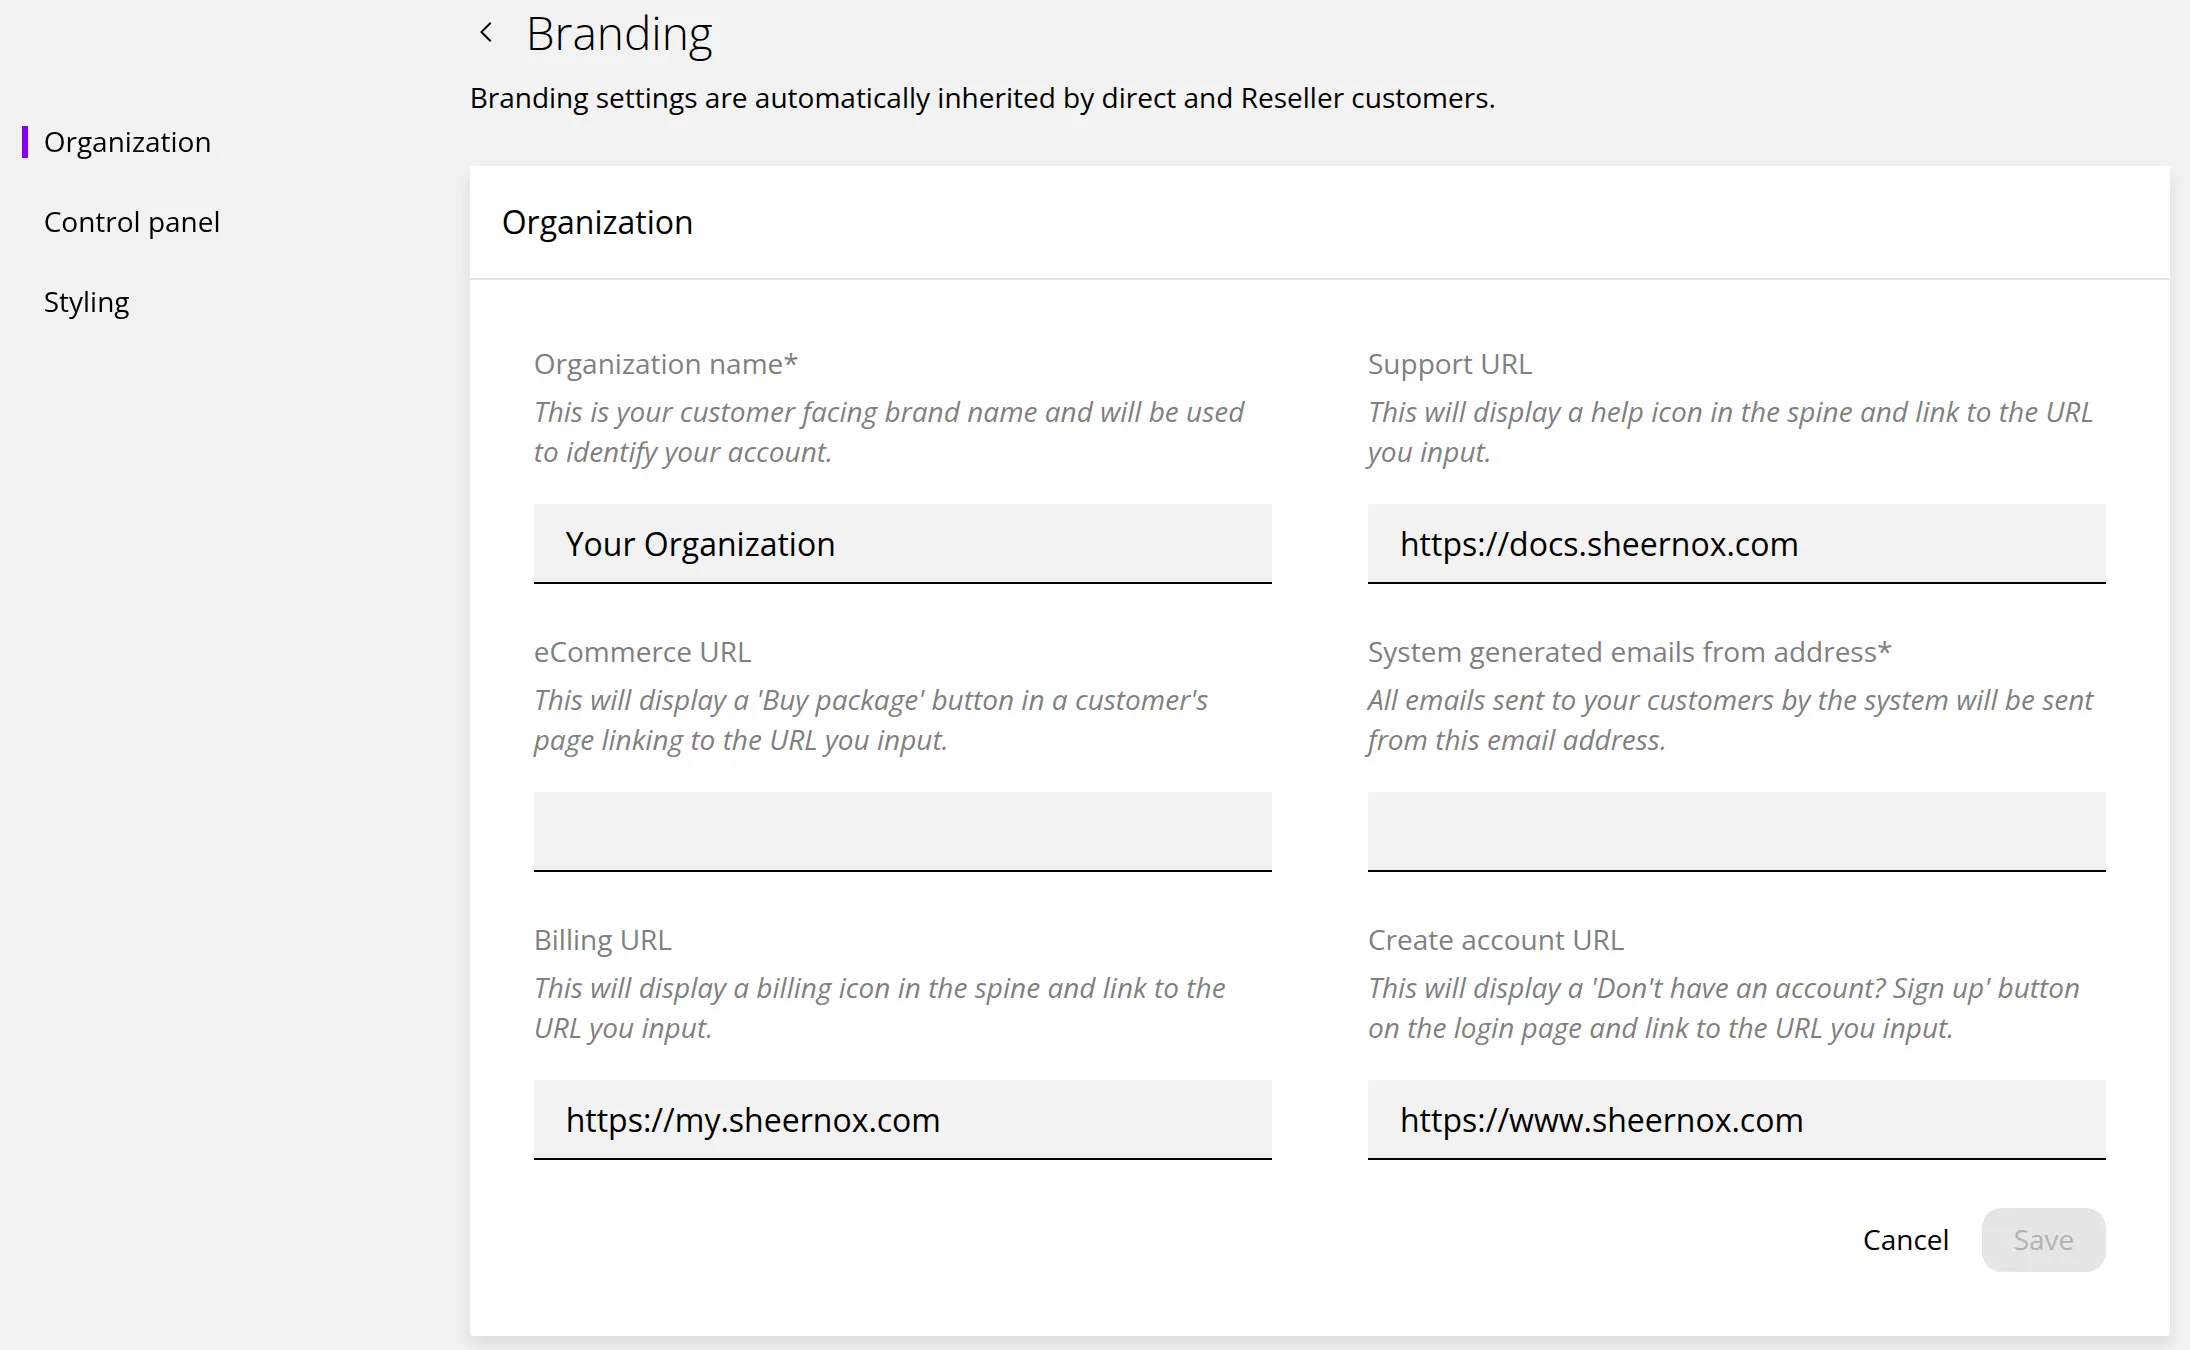This screenshot has width=2190, height=1350.
Task: Switch to the Control panel section
Action: point(132,222)
